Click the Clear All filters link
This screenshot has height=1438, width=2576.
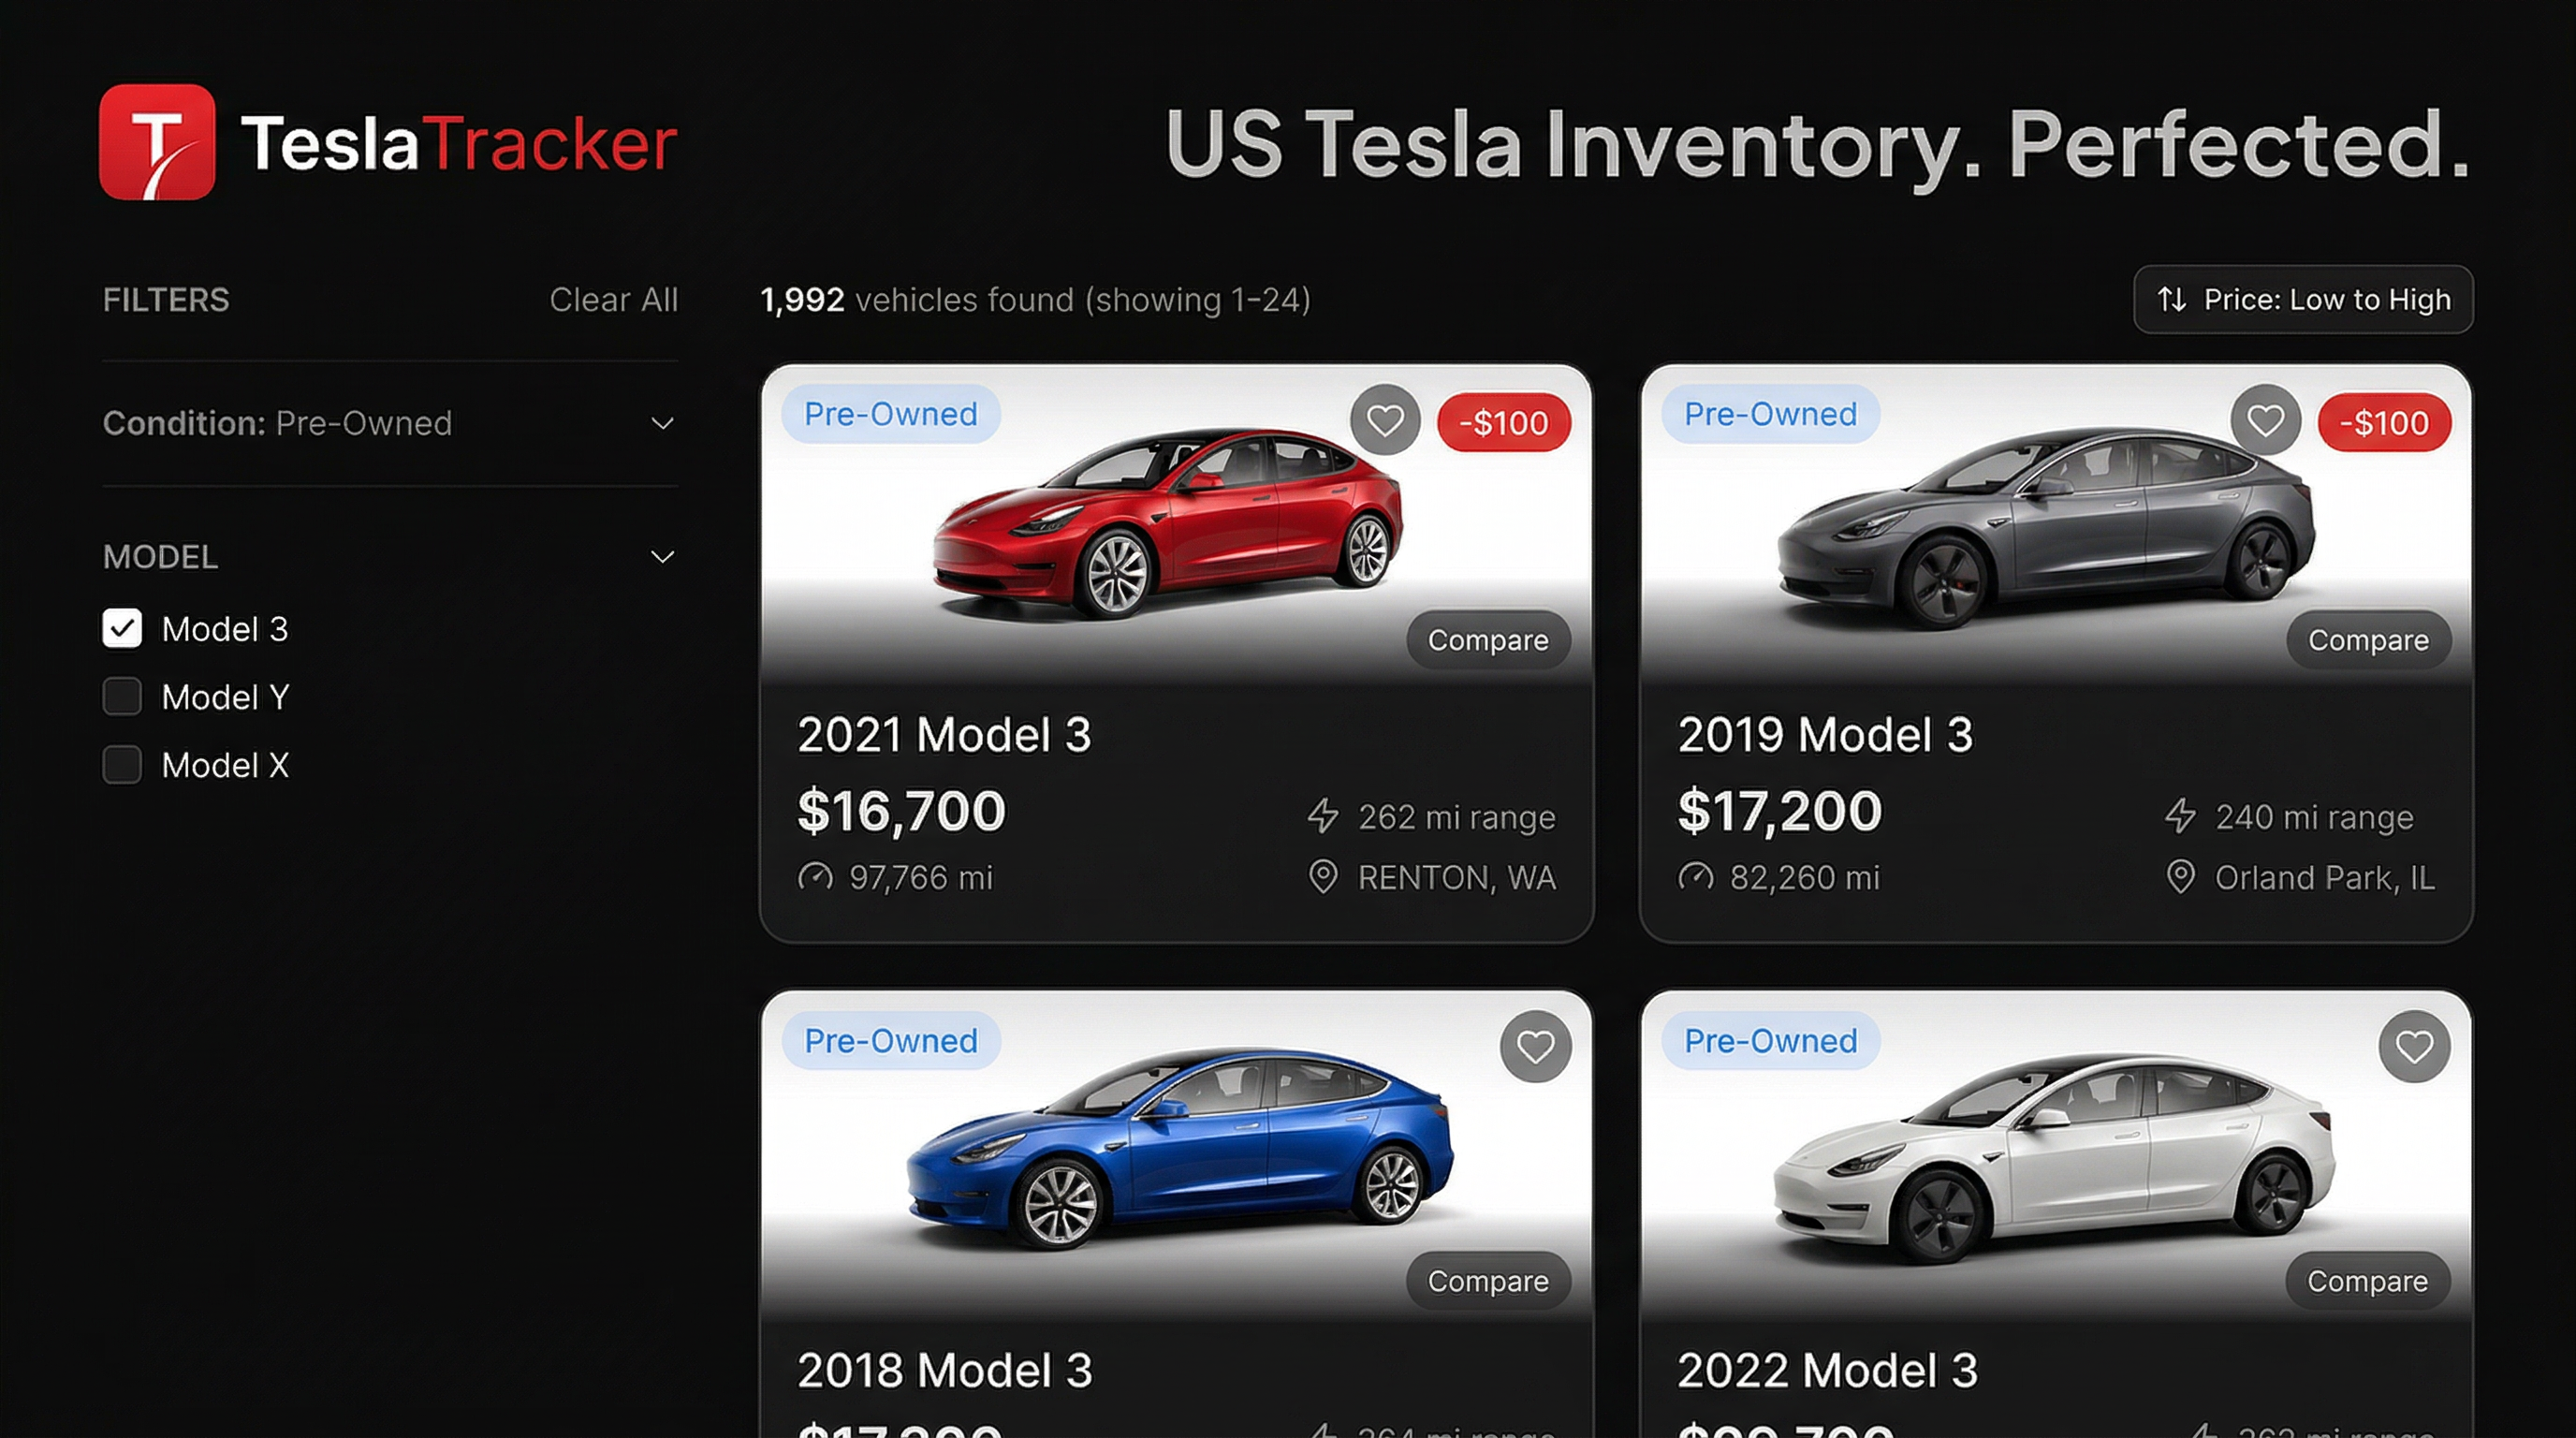point(613,299)
